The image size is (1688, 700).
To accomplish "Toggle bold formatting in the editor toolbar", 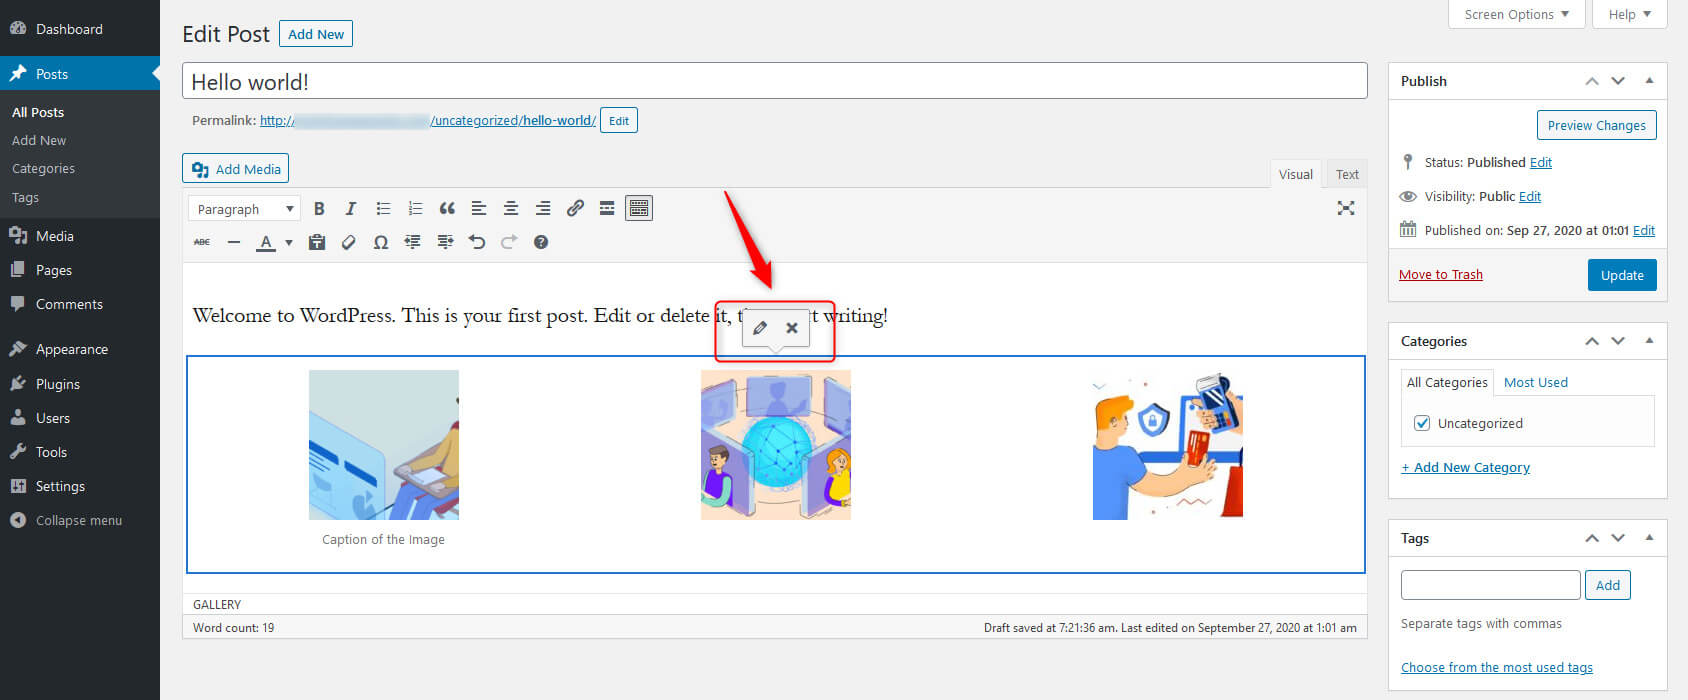I will tap(319, 209).
